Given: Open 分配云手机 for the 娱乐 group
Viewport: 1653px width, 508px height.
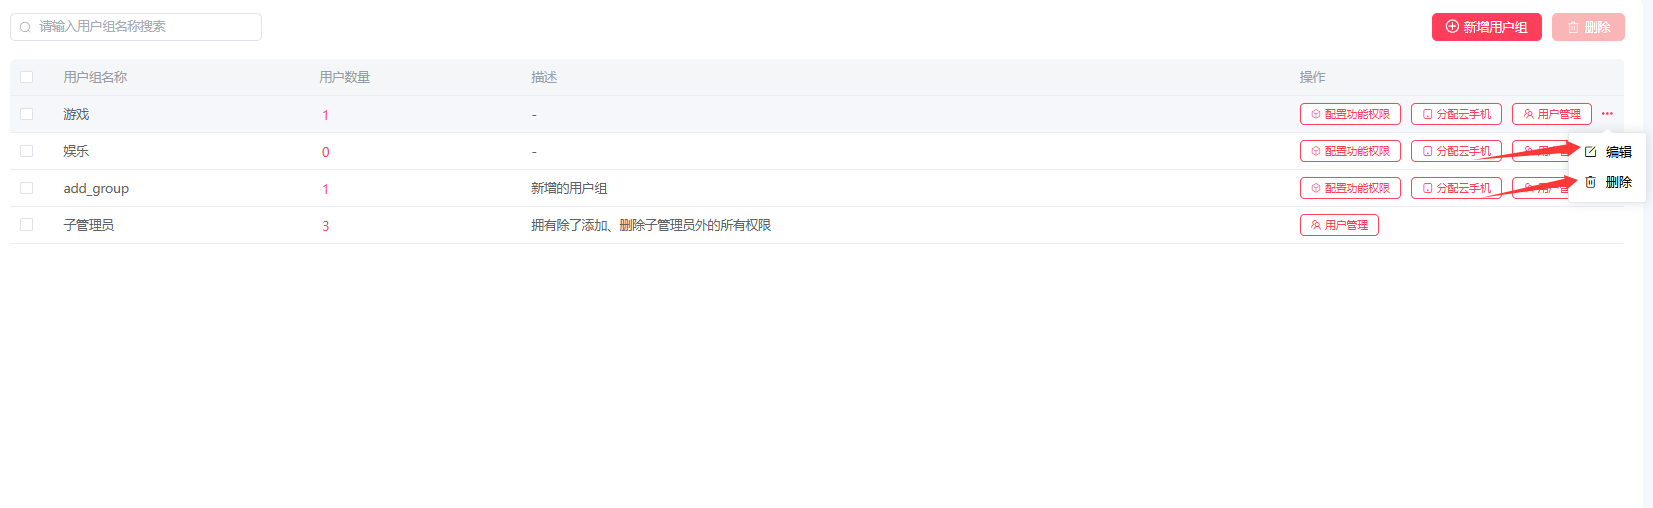Looking at the screenshot, I should click(x=1456, y=151).
